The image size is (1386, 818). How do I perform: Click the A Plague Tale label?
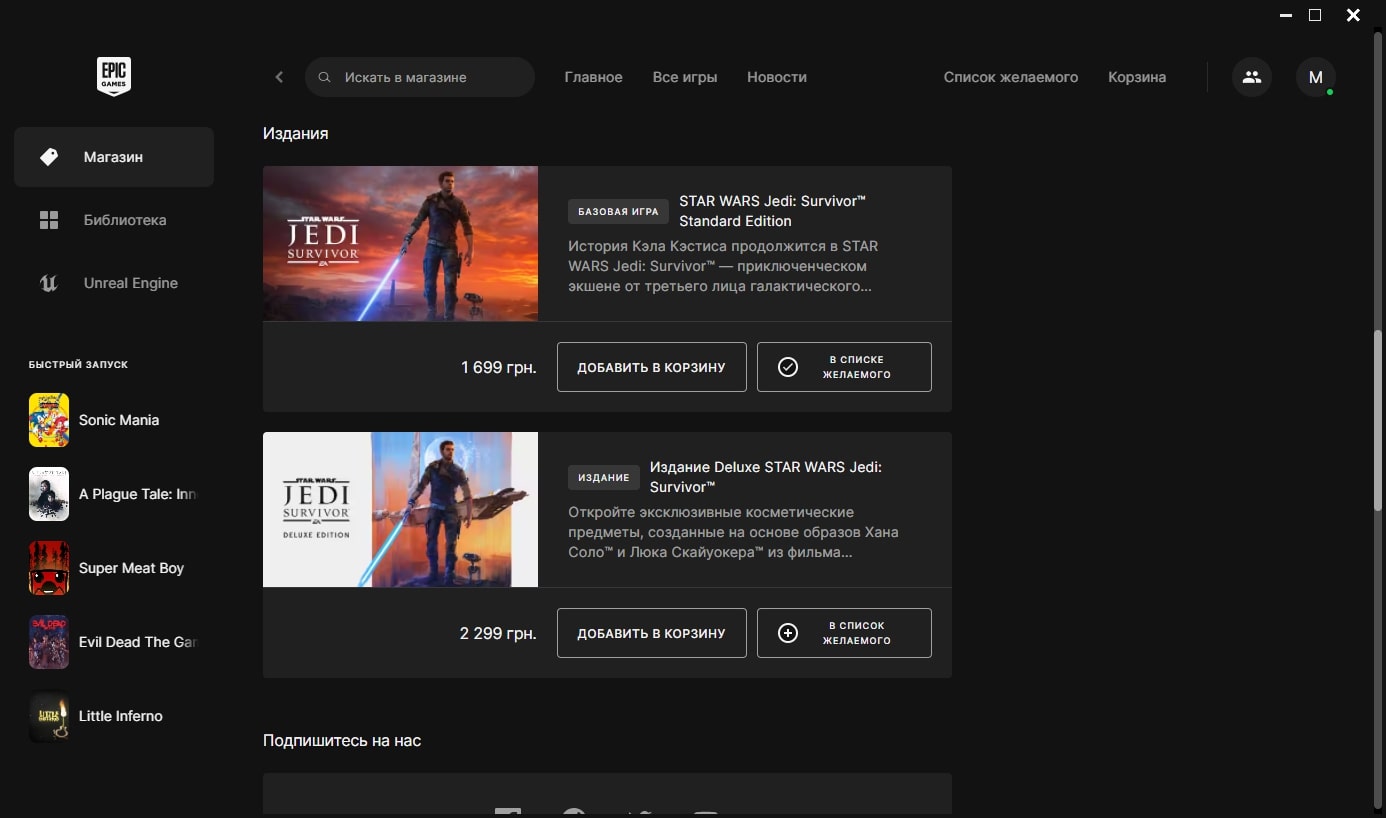point(138,494)
